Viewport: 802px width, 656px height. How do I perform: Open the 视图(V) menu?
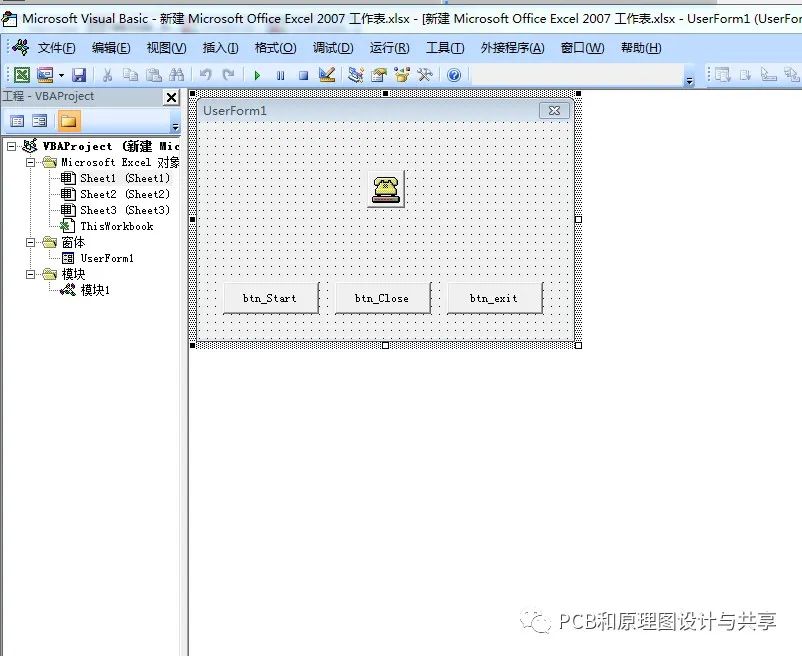pyautogui.click(x=166, y=48)
